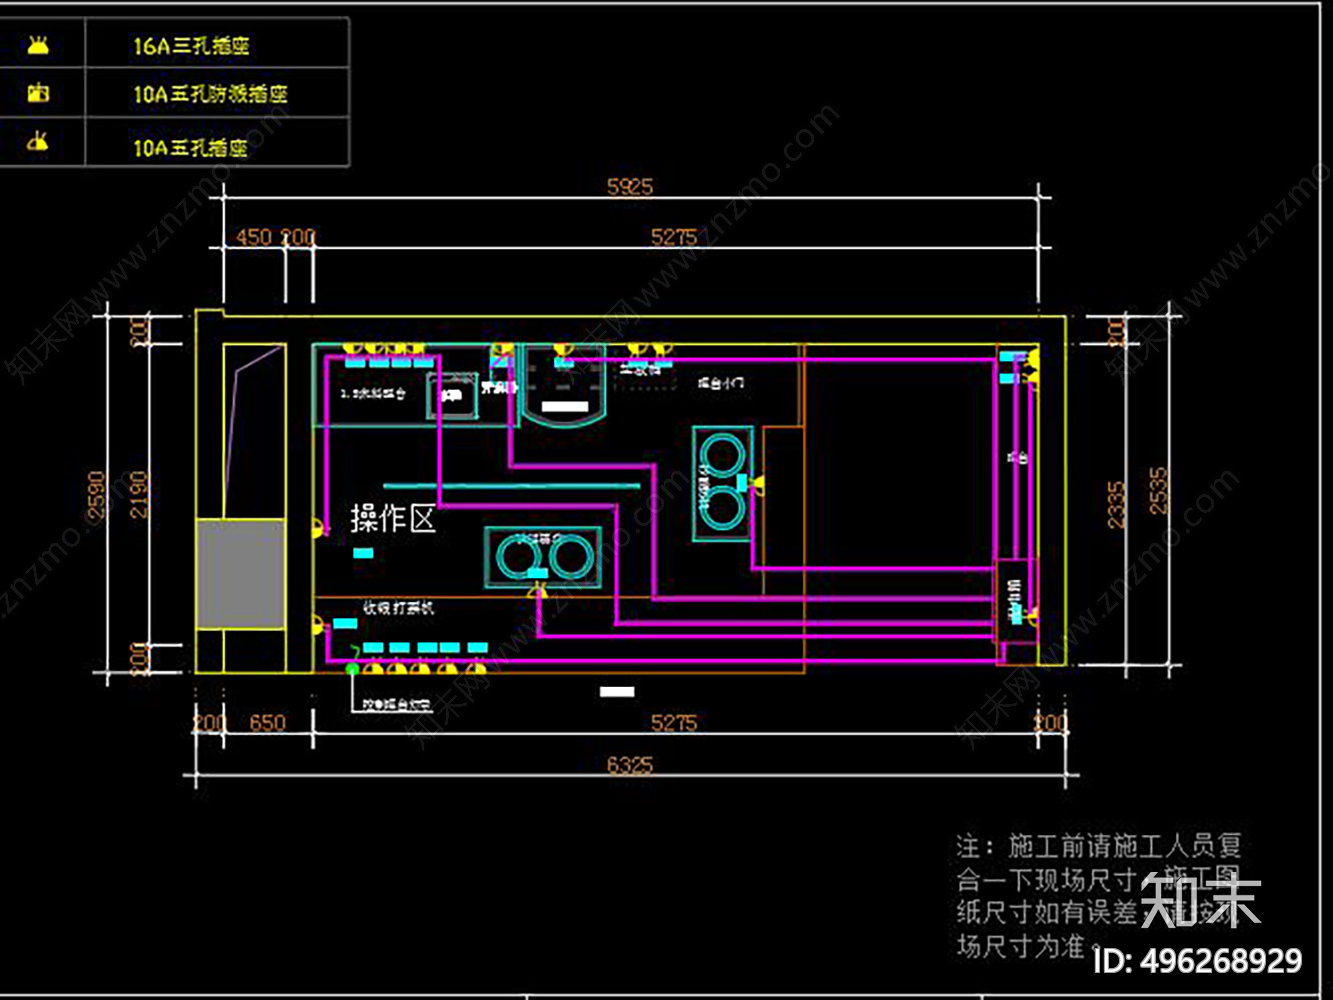Click the 650 dimension value

coord(267,722)
